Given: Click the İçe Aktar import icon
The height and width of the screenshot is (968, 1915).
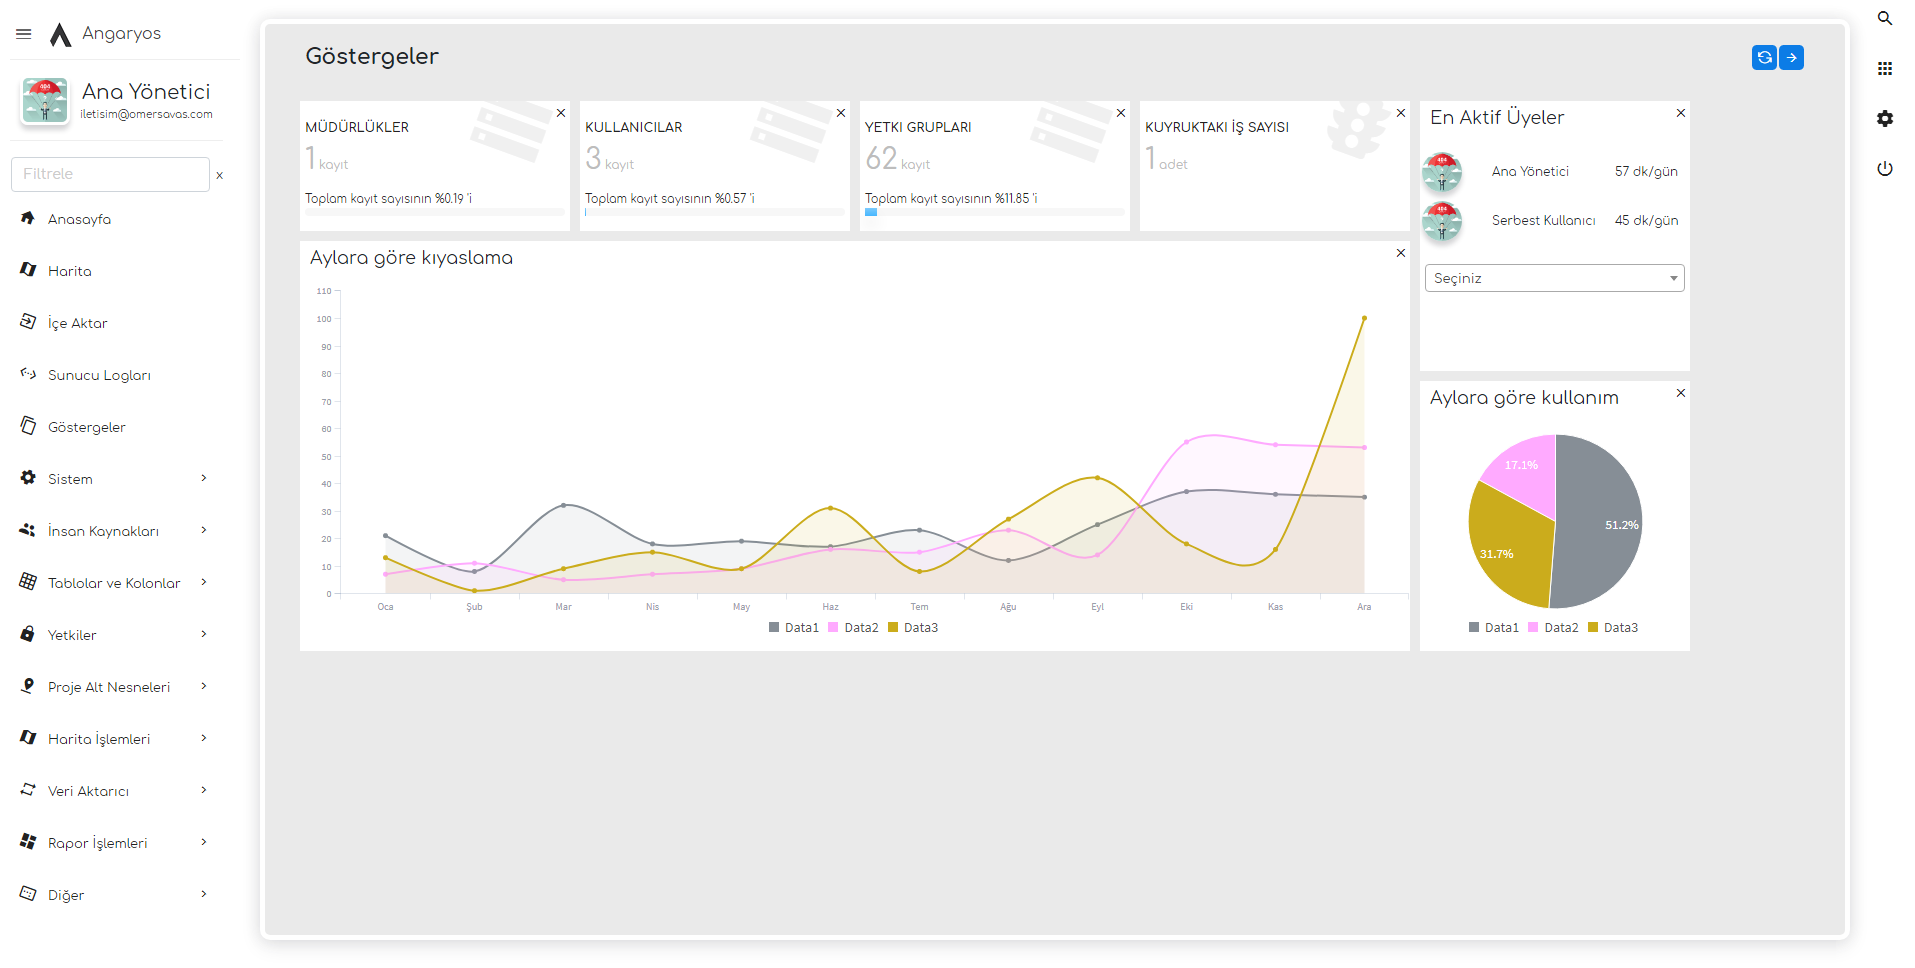Looking at the screenshot, I should point(28,322).
